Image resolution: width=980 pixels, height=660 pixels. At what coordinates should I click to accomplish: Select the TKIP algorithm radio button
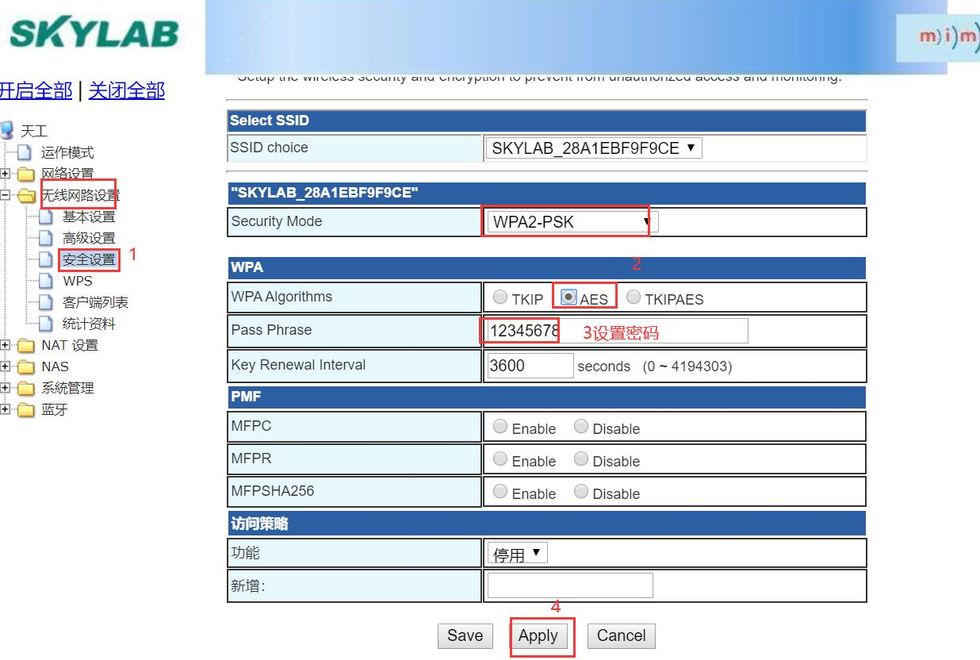(500, 297)
